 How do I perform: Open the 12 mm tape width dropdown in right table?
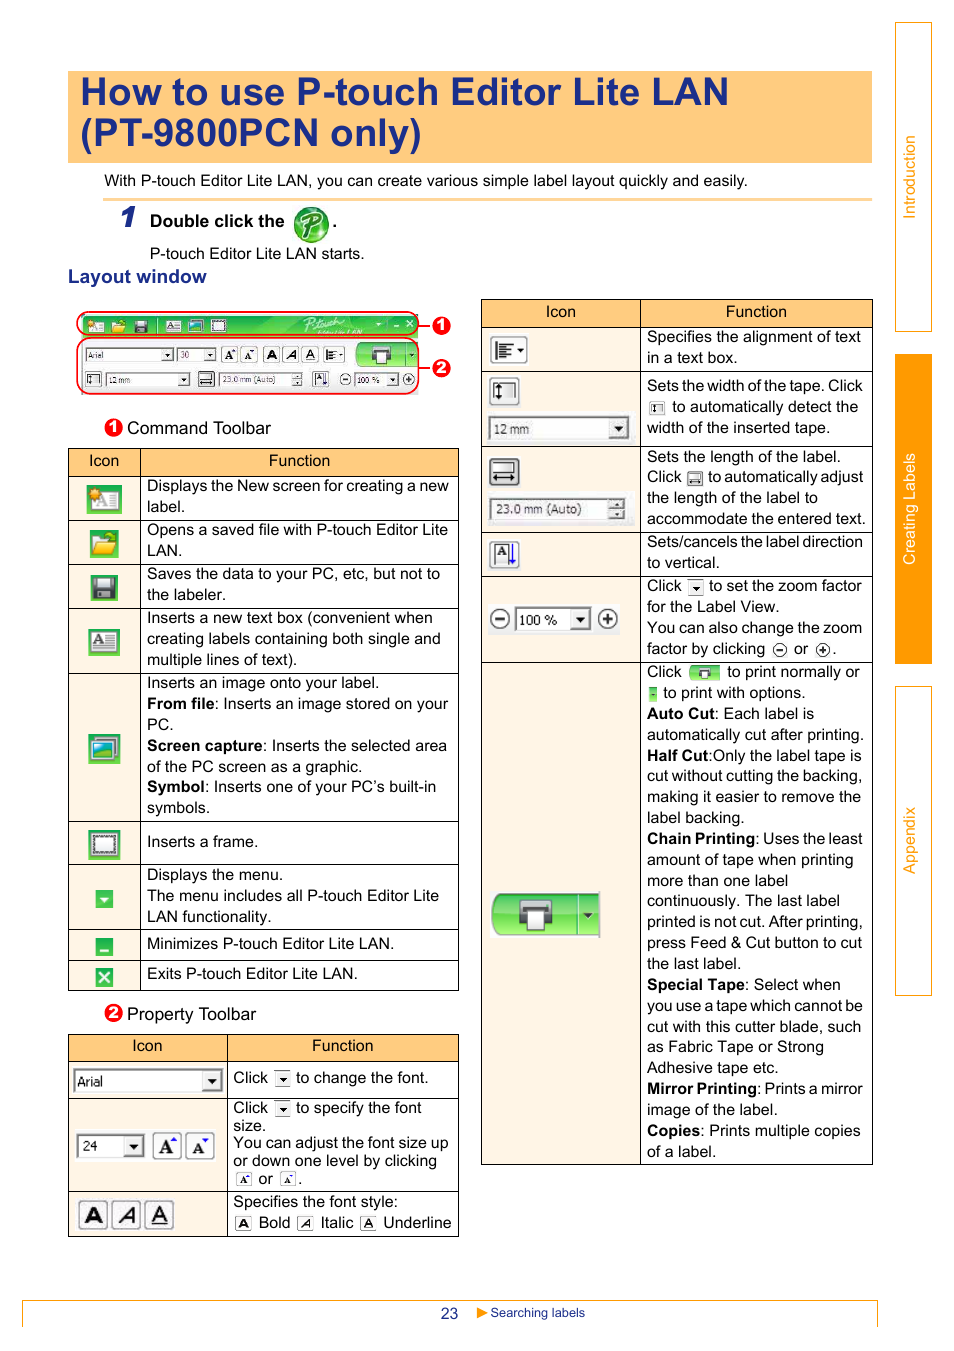pyautogui.click(x=619, y=429)
